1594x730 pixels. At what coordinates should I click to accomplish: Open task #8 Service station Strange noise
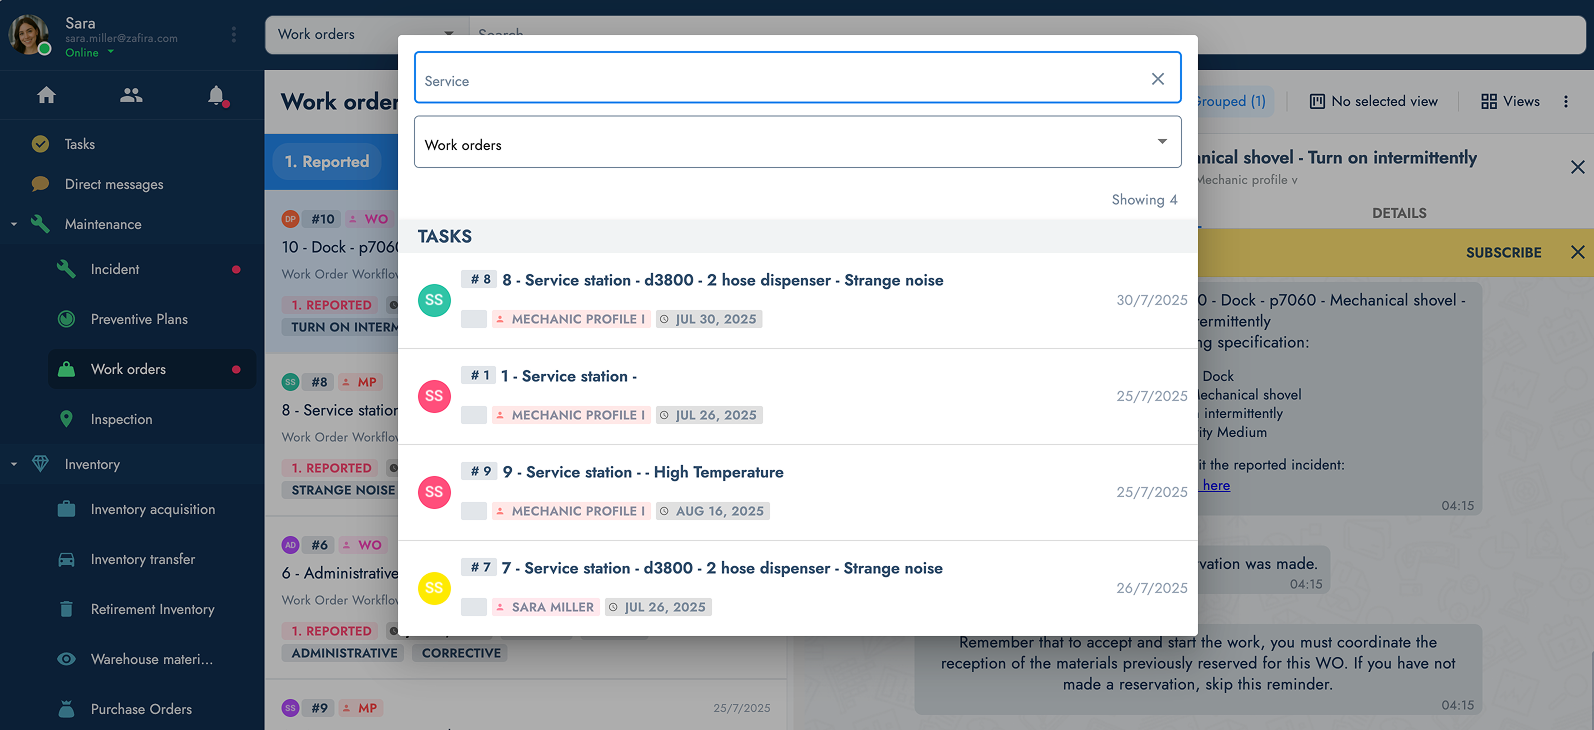[798, 300]
